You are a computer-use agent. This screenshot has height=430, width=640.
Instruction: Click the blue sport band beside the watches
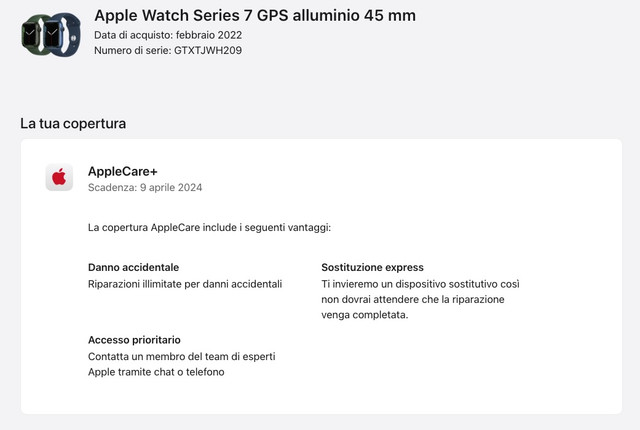pyautogui.click(x=72, y=35)
